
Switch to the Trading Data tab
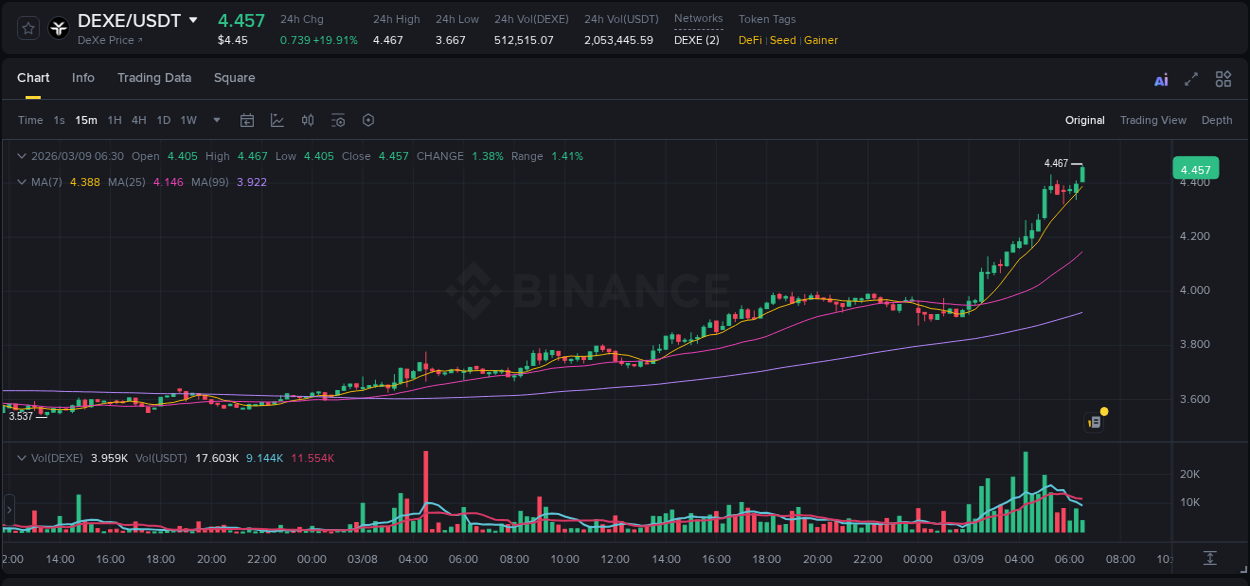tap(154, 78)
